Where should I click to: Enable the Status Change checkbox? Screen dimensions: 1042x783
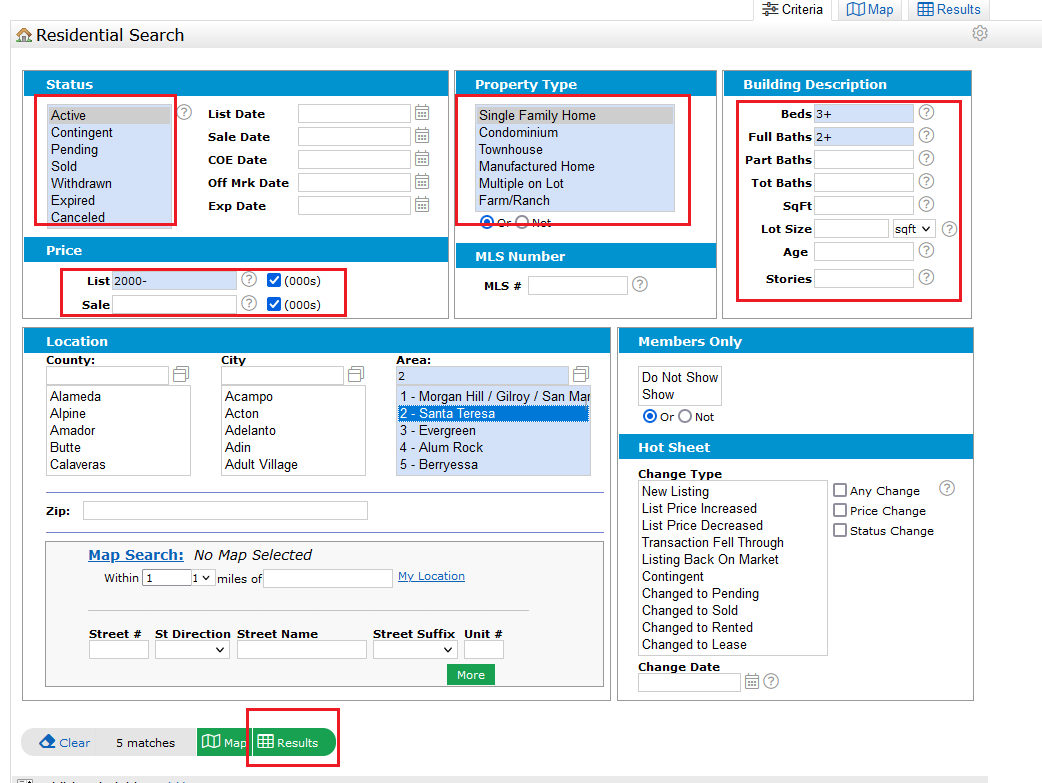click(x=840, y=530)
